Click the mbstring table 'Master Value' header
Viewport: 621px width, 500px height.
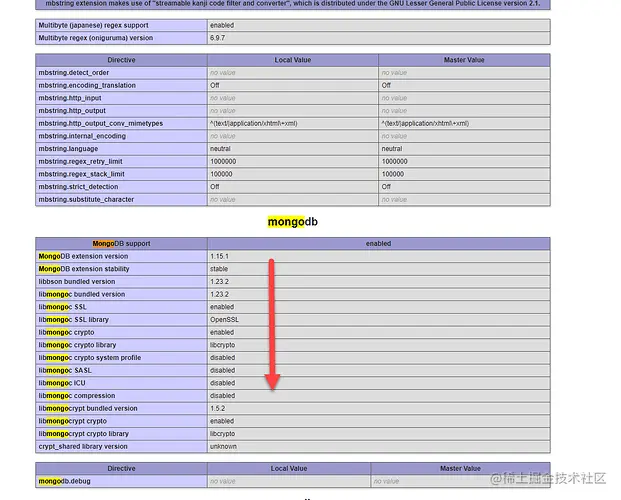tap(464, 60)
